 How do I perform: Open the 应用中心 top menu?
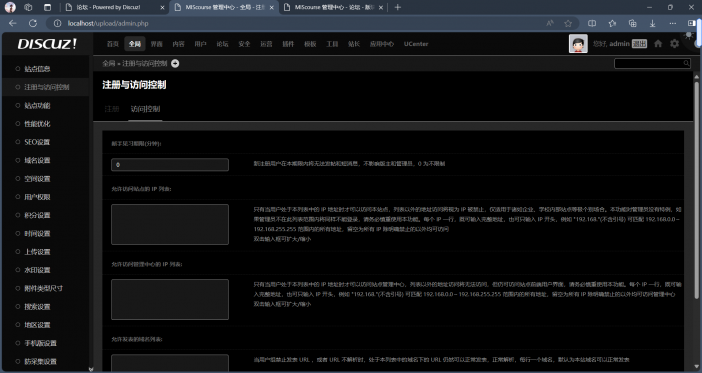point(381,44)
